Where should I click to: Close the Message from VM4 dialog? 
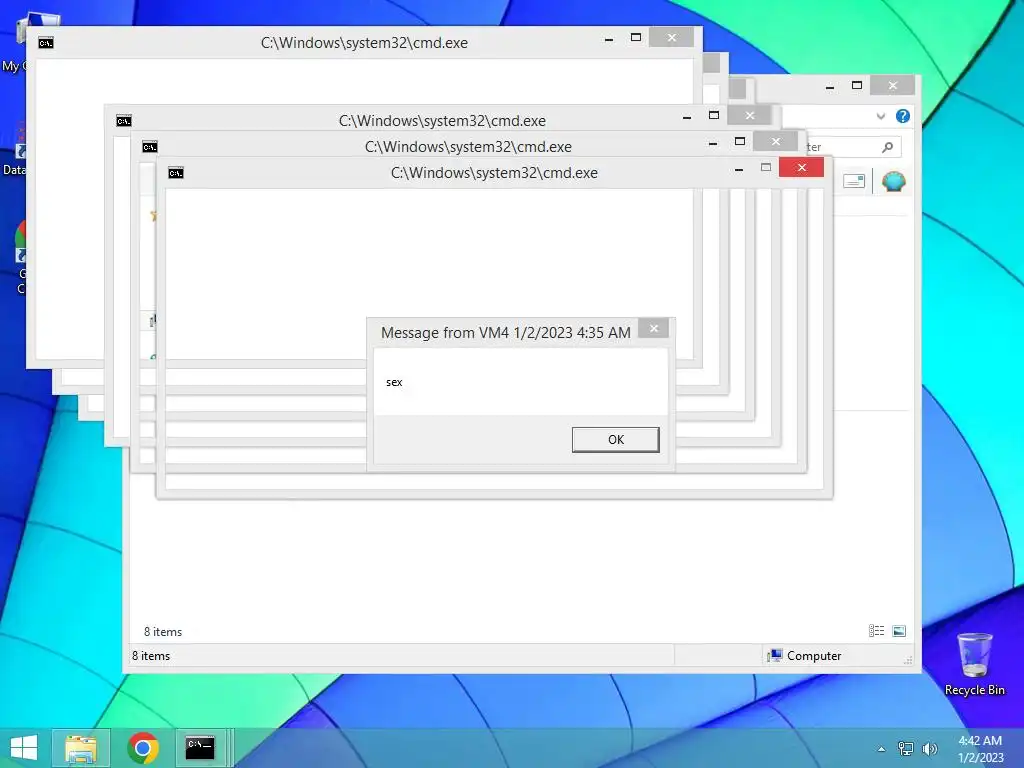coord(654,328)
